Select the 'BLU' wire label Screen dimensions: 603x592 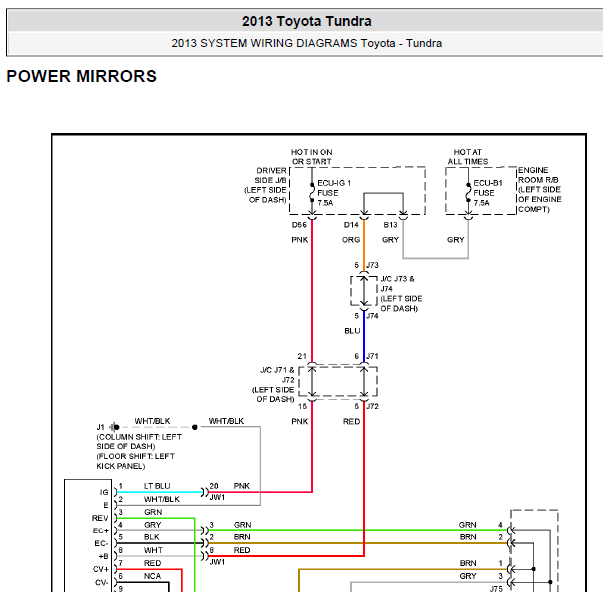point(352,331)
